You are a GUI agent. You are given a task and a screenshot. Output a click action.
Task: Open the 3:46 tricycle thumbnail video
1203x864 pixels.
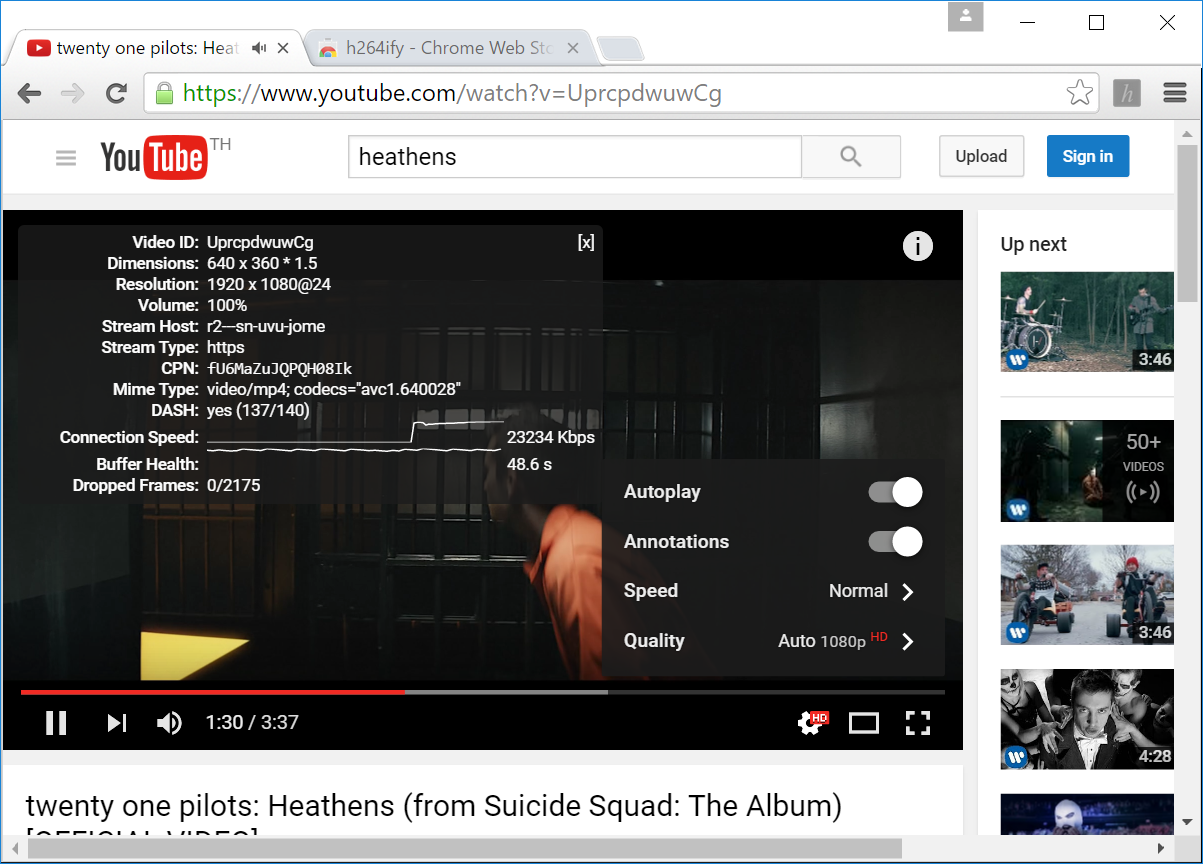click(x=1087, y=595)
